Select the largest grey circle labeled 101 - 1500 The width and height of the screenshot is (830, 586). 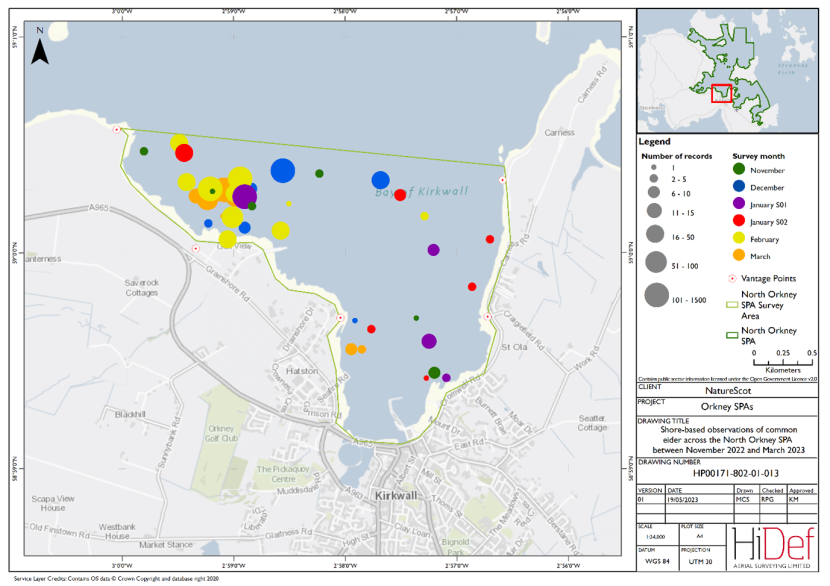657,295
